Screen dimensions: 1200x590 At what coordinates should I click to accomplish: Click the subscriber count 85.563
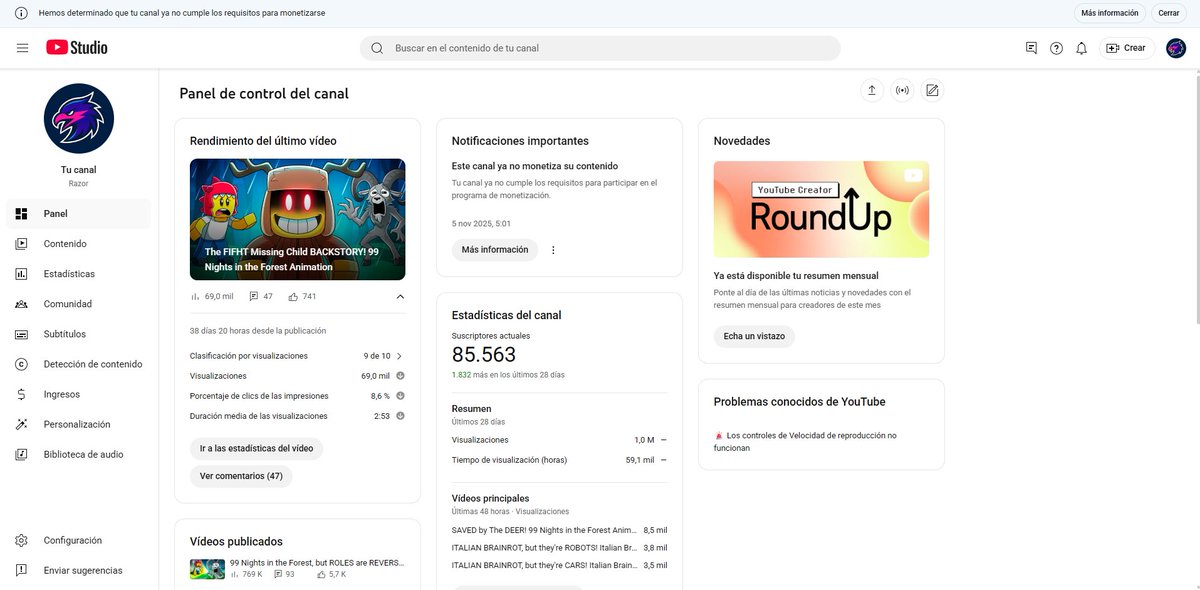(x=484, y=355)
